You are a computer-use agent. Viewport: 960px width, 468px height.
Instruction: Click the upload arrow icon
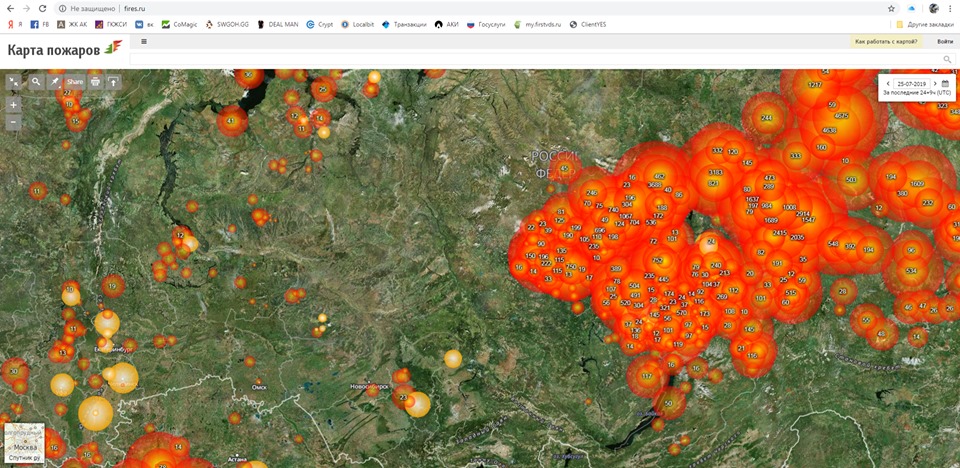pos(114,82)
